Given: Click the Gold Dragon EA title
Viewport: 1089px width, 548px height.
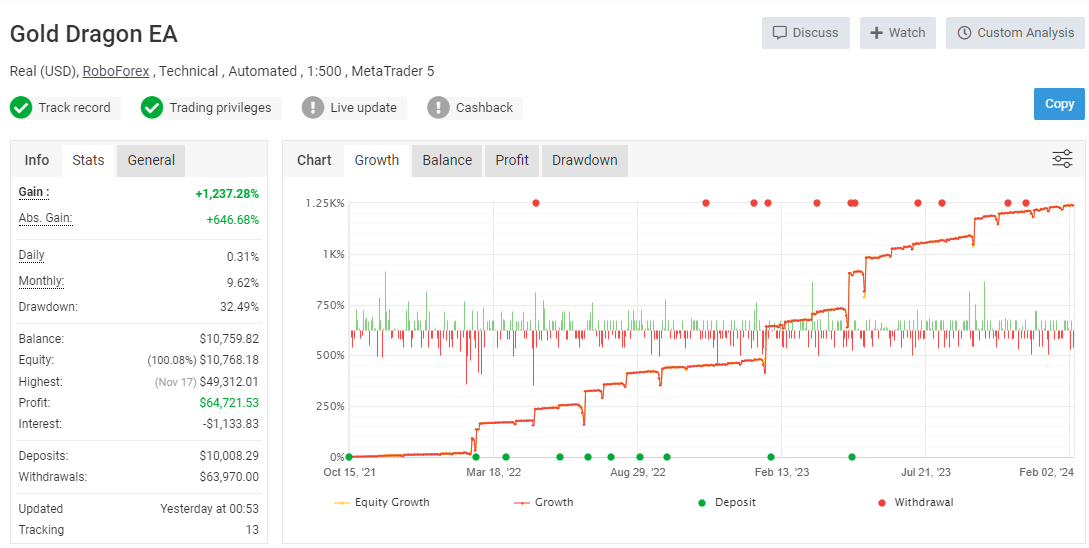Looking at the screenshot, I should point(94,34).
